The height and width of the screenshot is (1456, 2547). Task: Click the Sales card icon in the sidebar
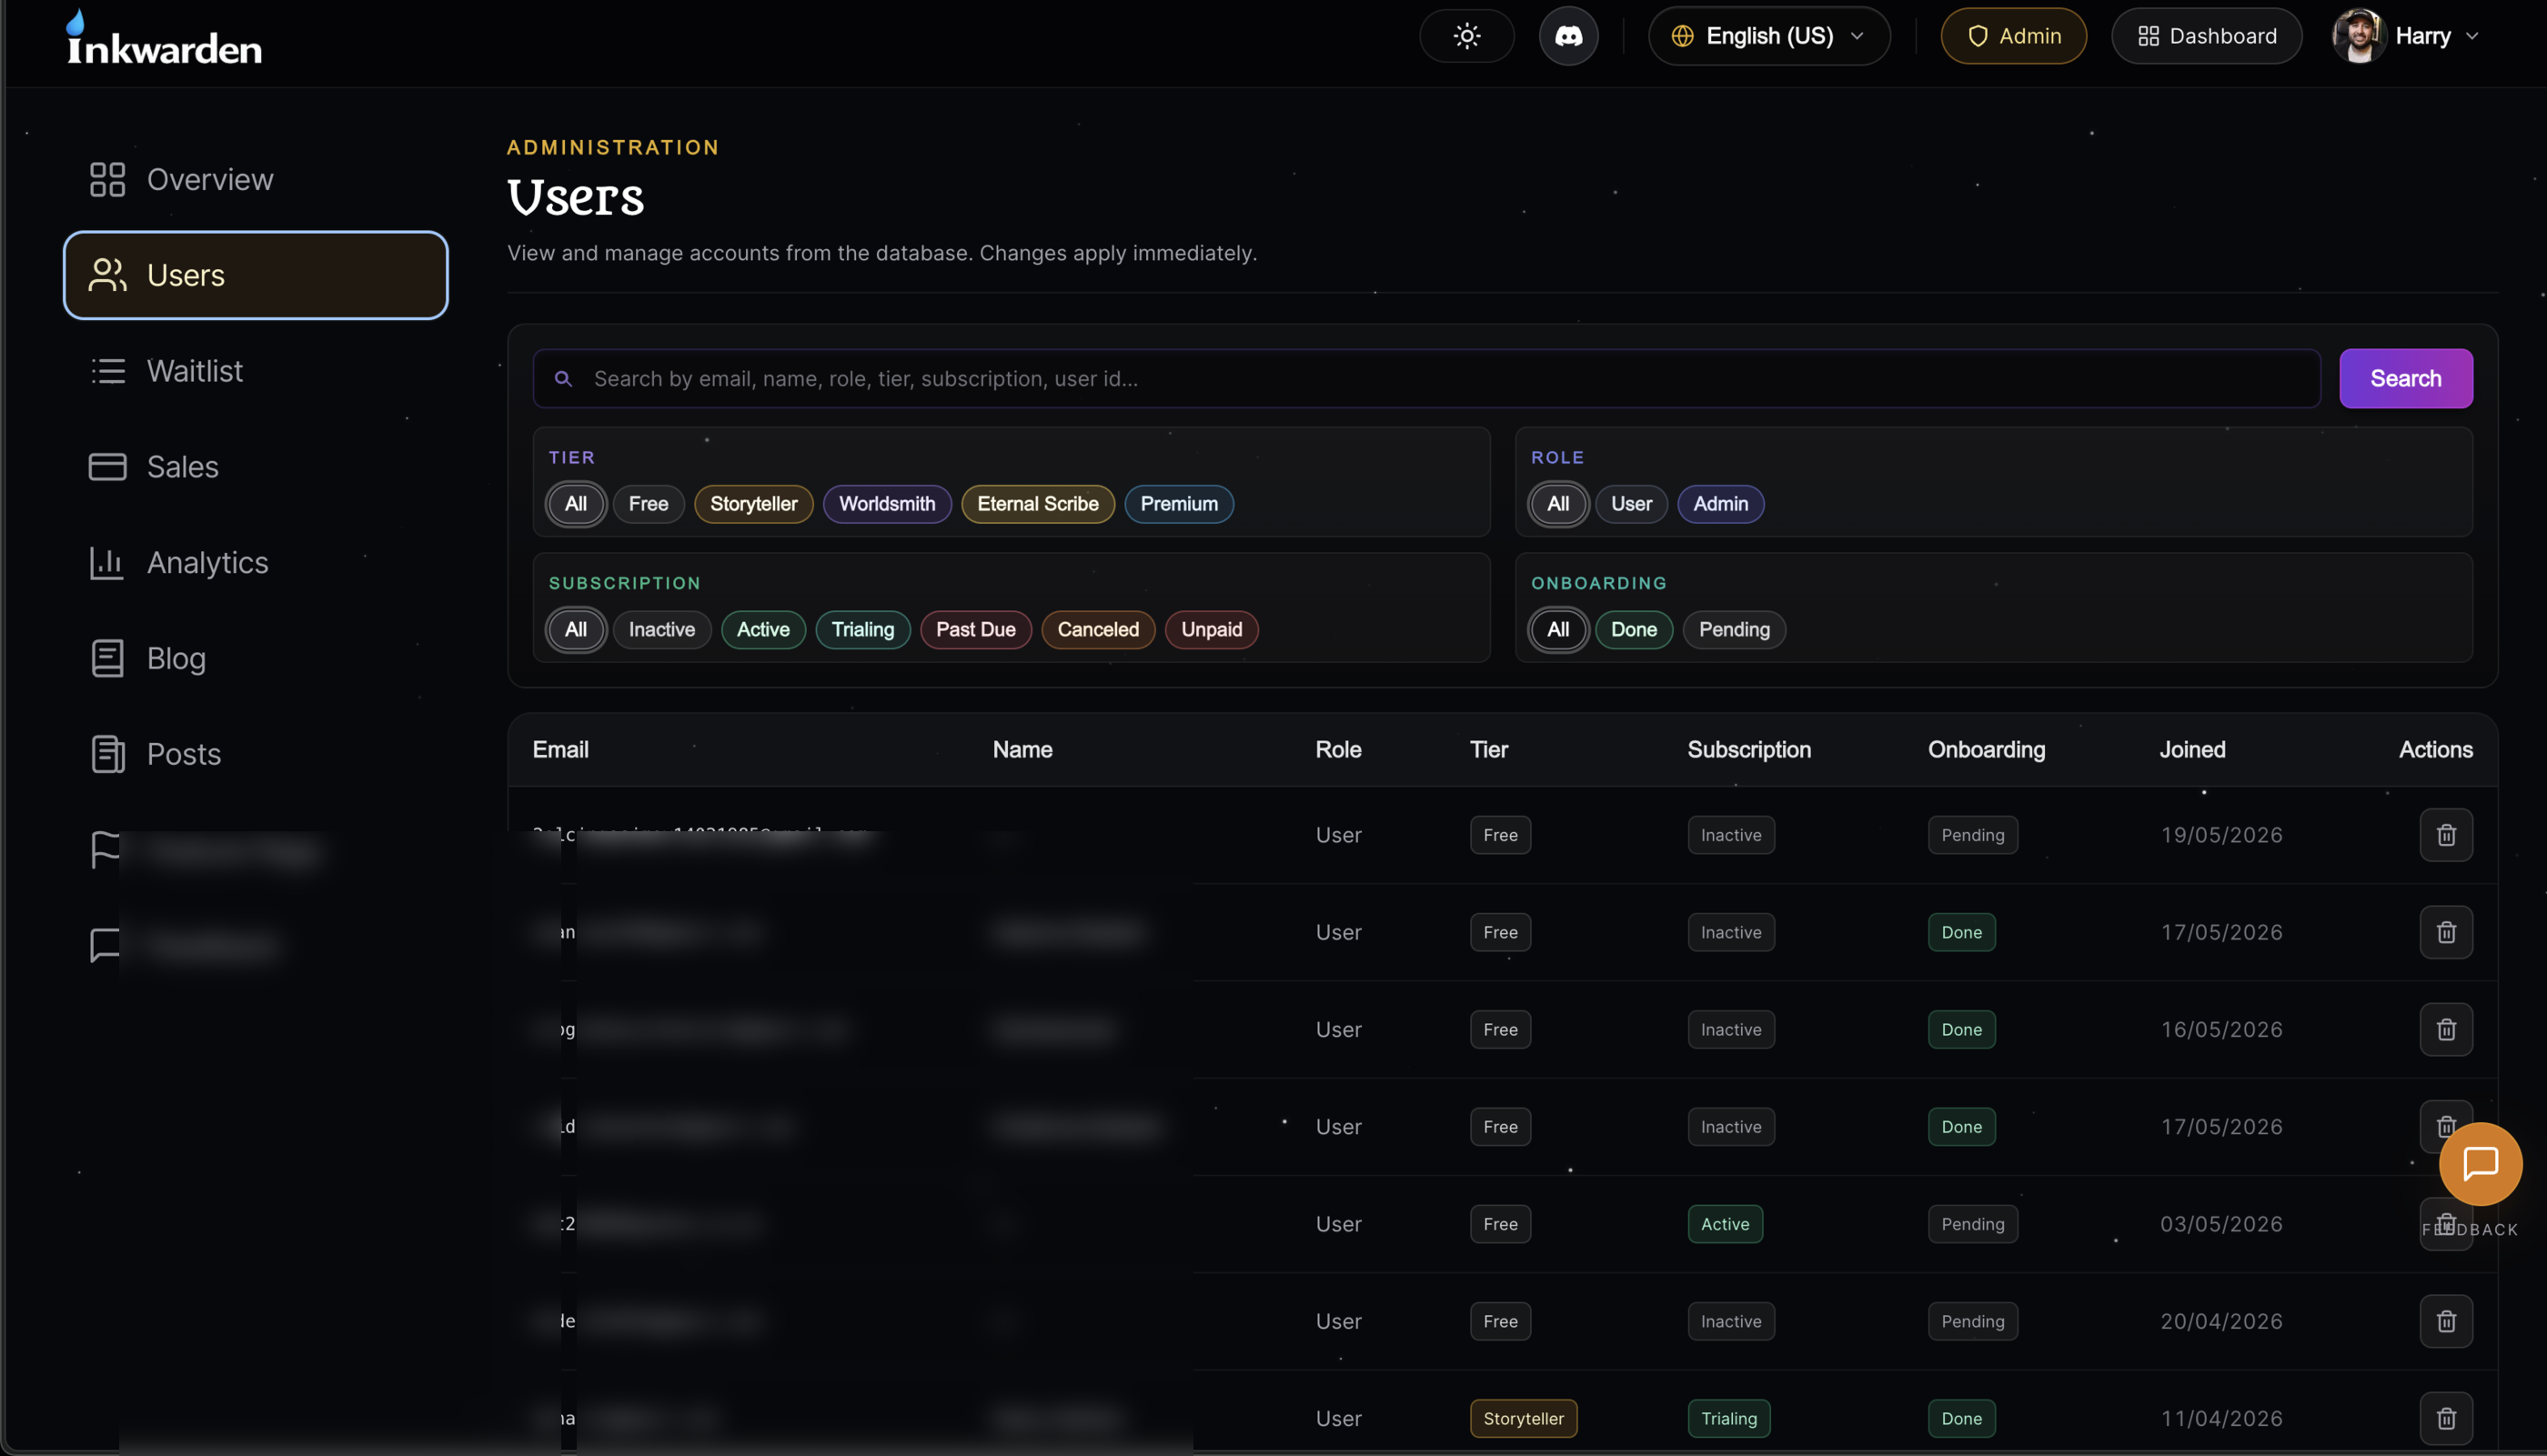107,467
